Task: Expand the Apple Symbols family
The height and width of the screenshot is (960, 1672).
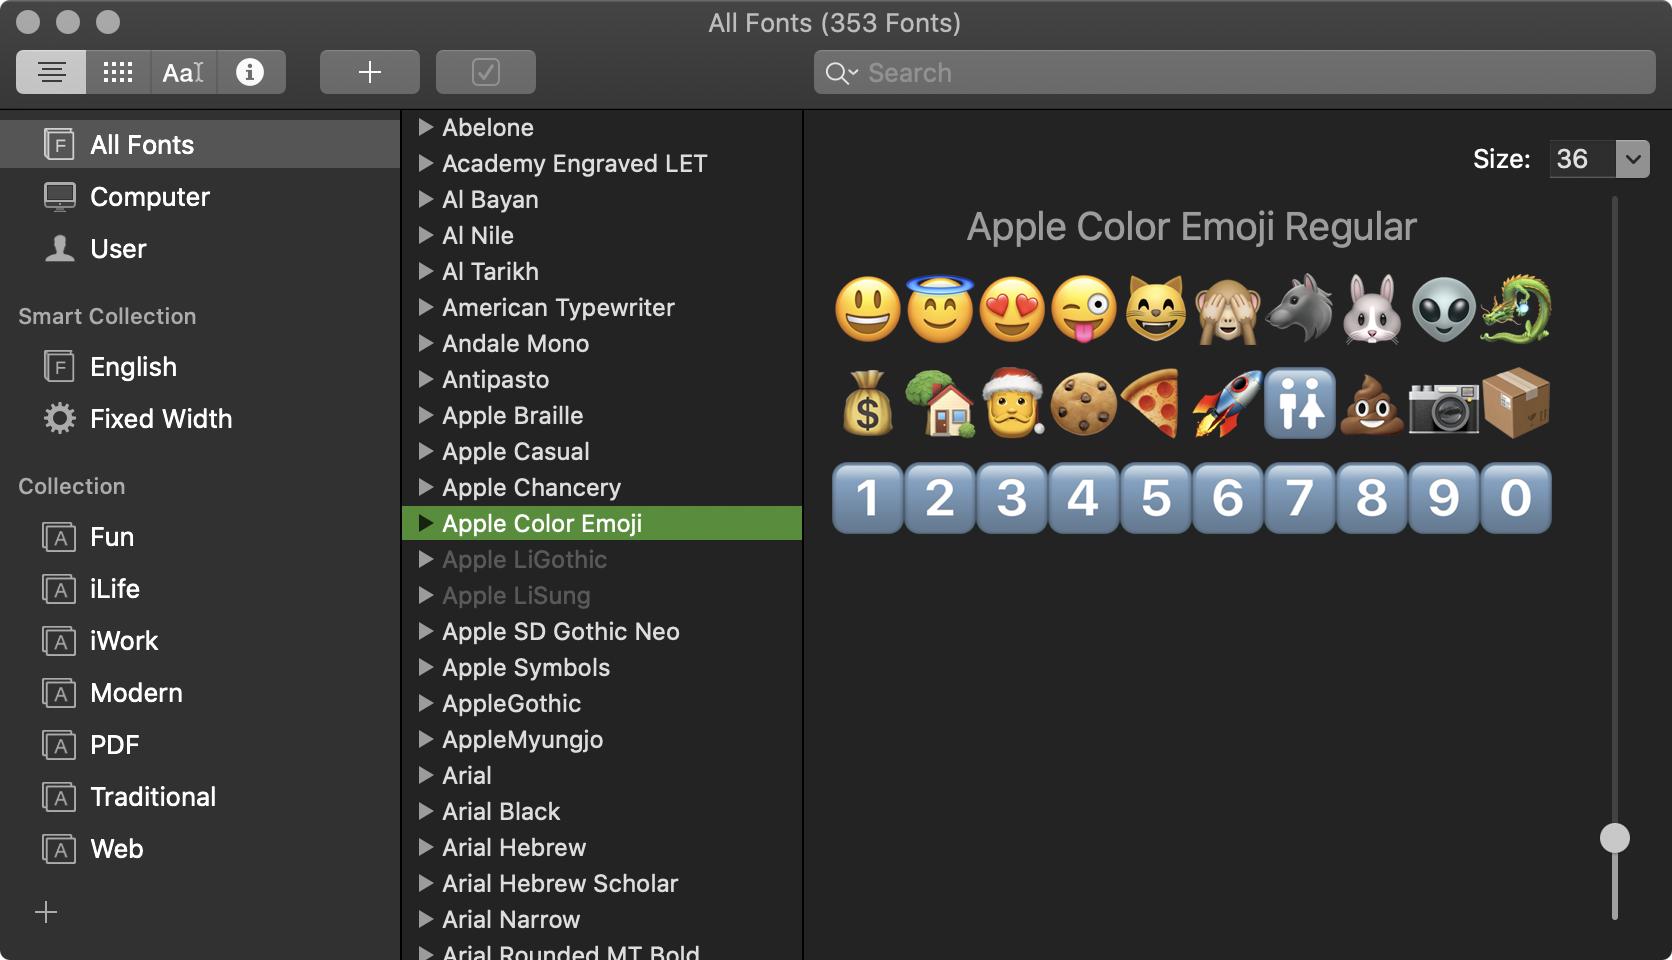Action: (426, 667)
